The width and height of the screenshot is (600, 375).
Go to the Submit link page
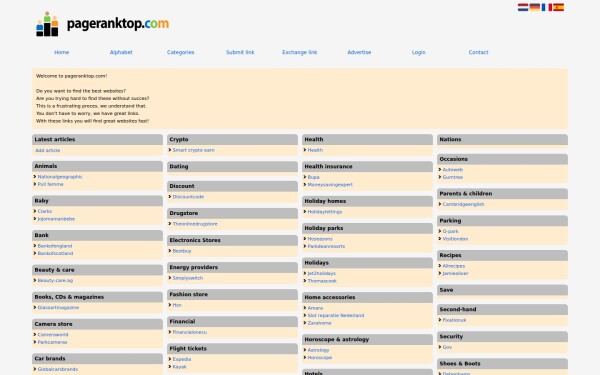(240, 52)
